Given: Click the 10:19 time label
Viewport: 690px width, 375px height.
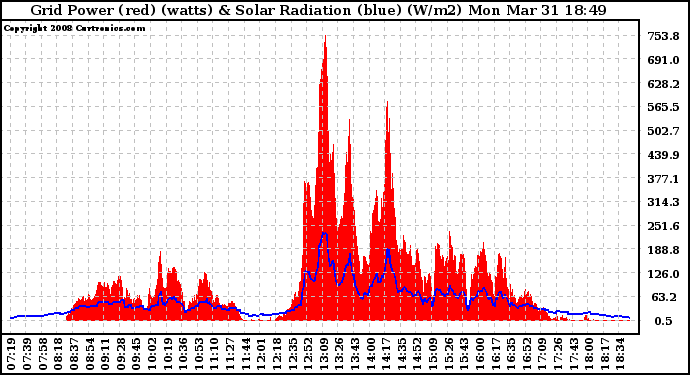Looking at the screenshot, I should [167, 354].
